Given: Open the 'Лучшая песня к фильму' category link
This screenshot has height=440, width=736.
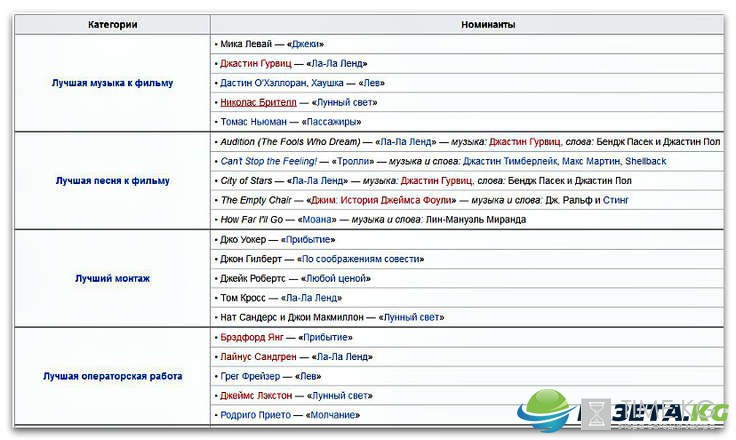Looking at the screenshot, I should 112,181.
